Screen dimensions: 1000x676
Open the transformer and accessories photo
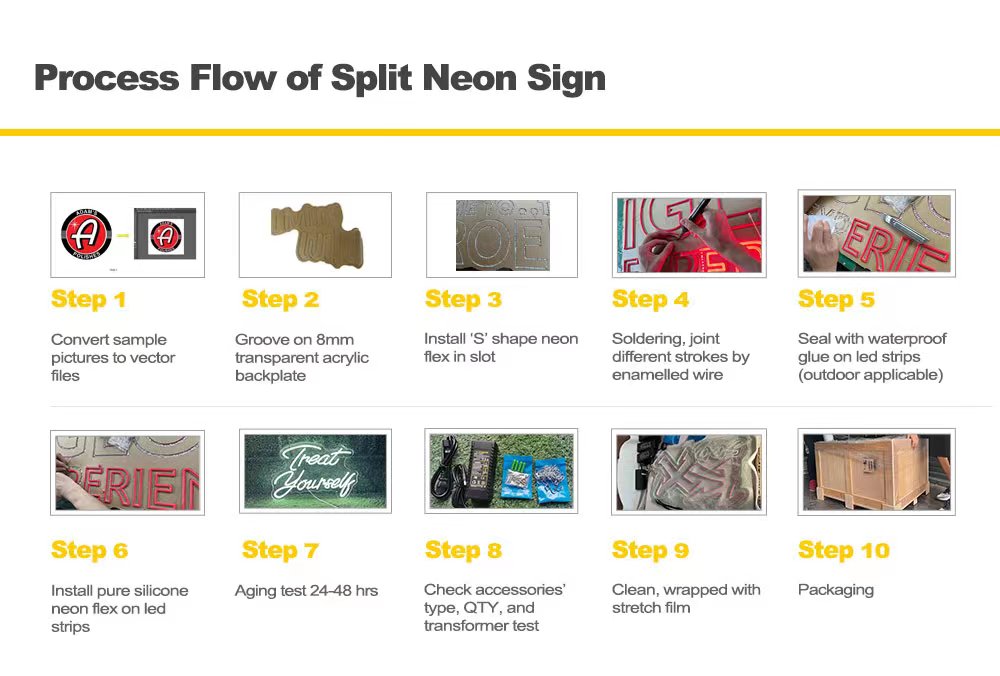pyautogui.click(x=501, y=471)
